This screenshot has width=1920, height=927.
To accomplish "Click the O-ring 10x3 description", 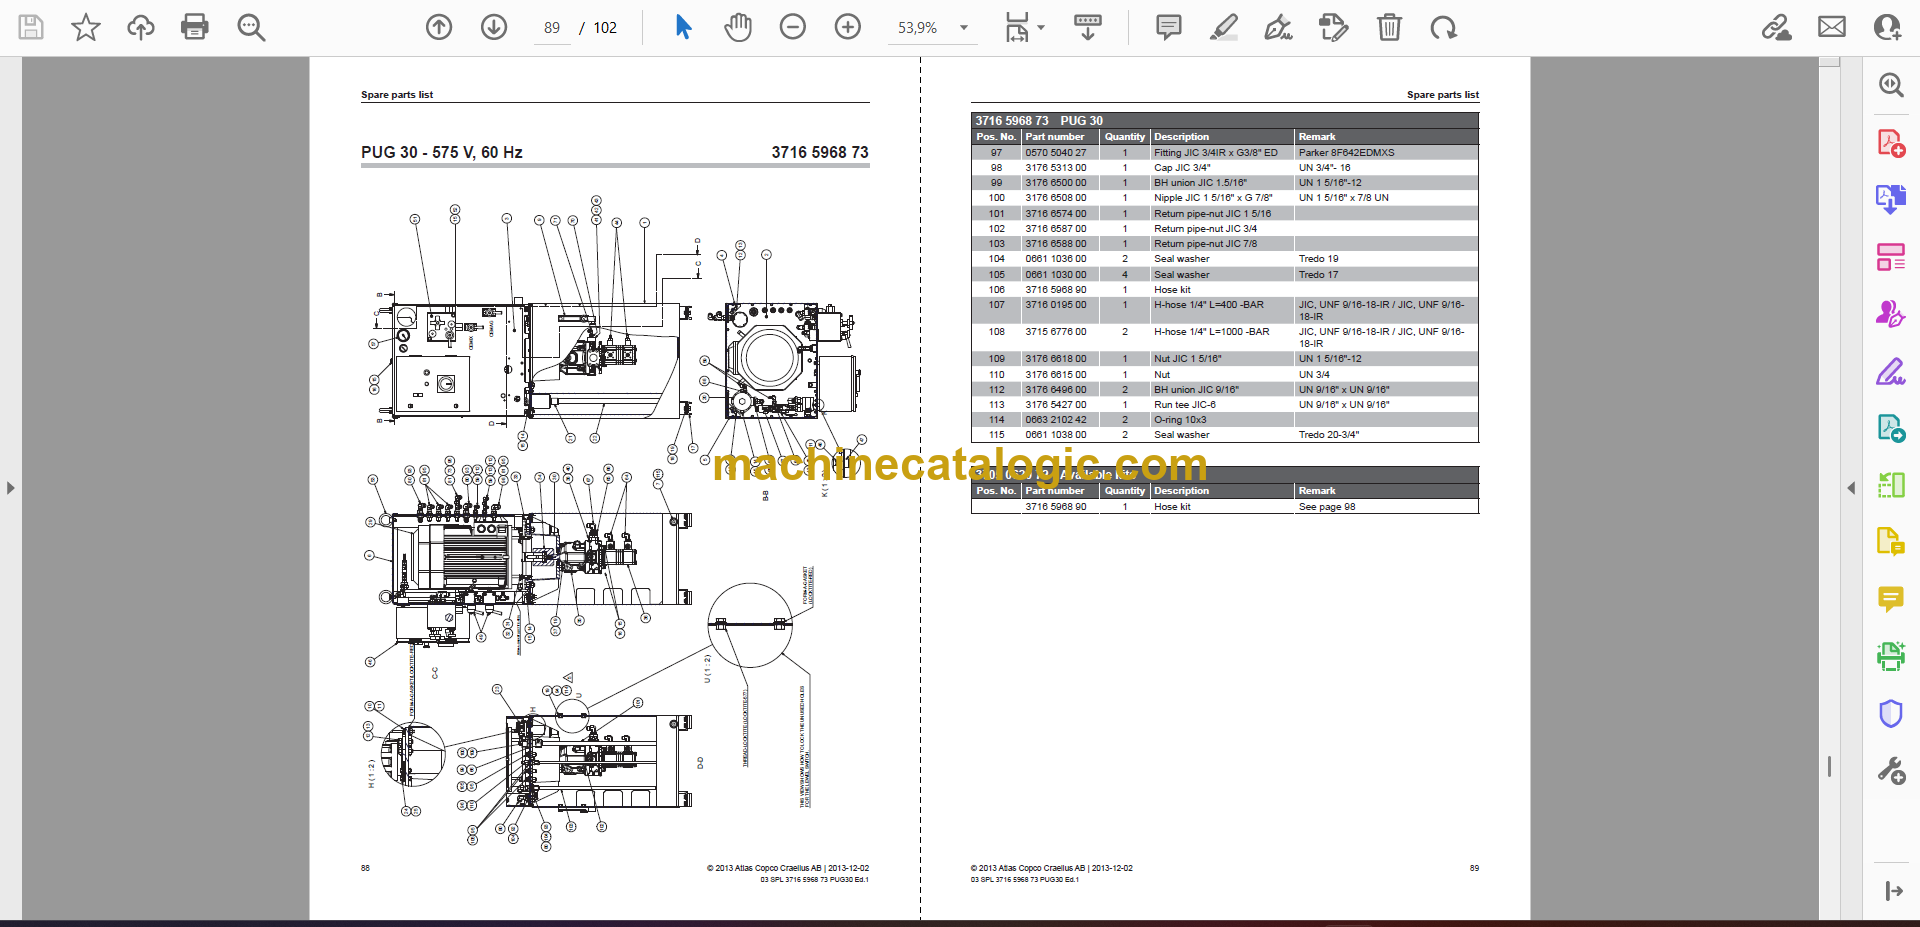I will pyautogui.click(x=1180, y=420).
